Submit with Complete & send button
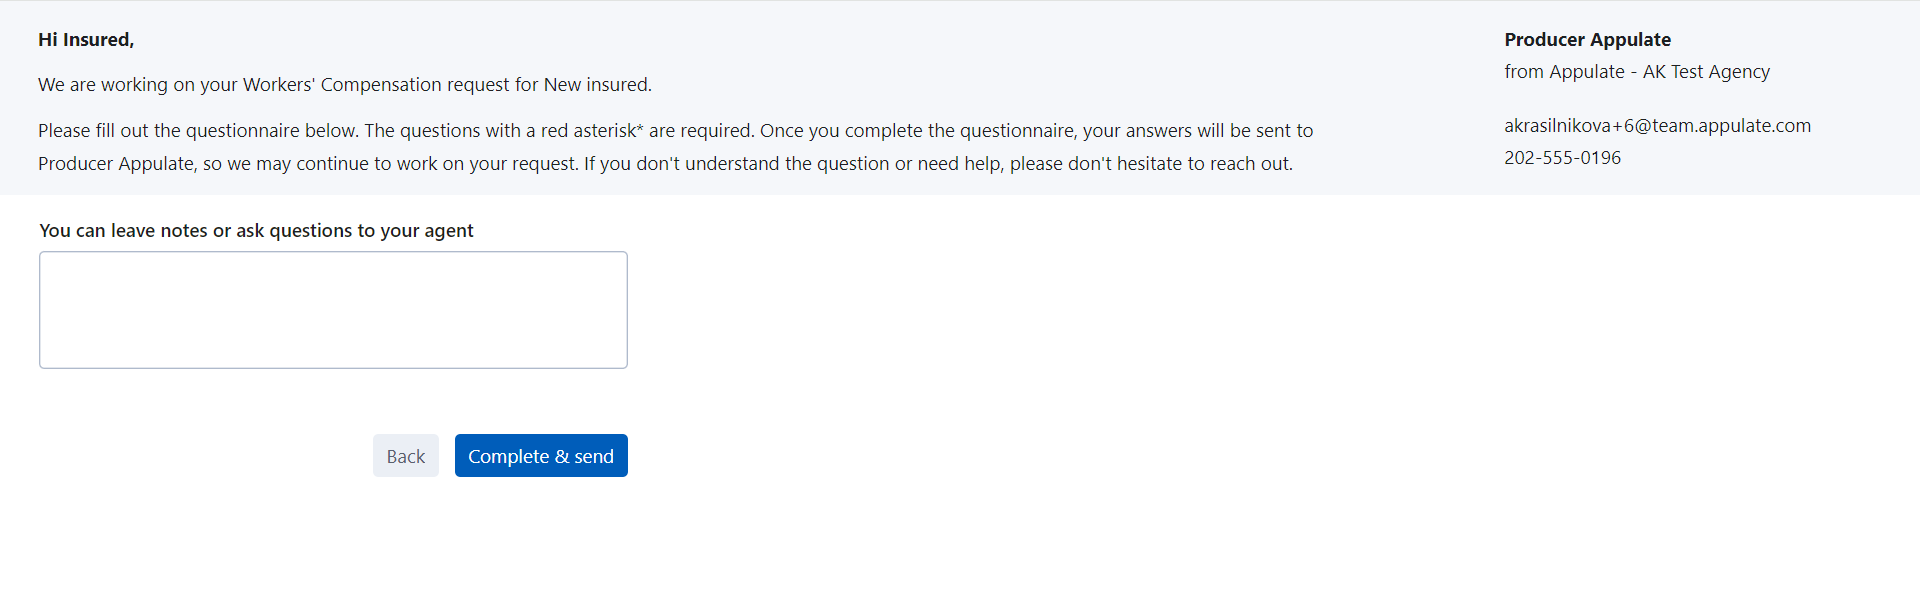 tap(541, 456)
